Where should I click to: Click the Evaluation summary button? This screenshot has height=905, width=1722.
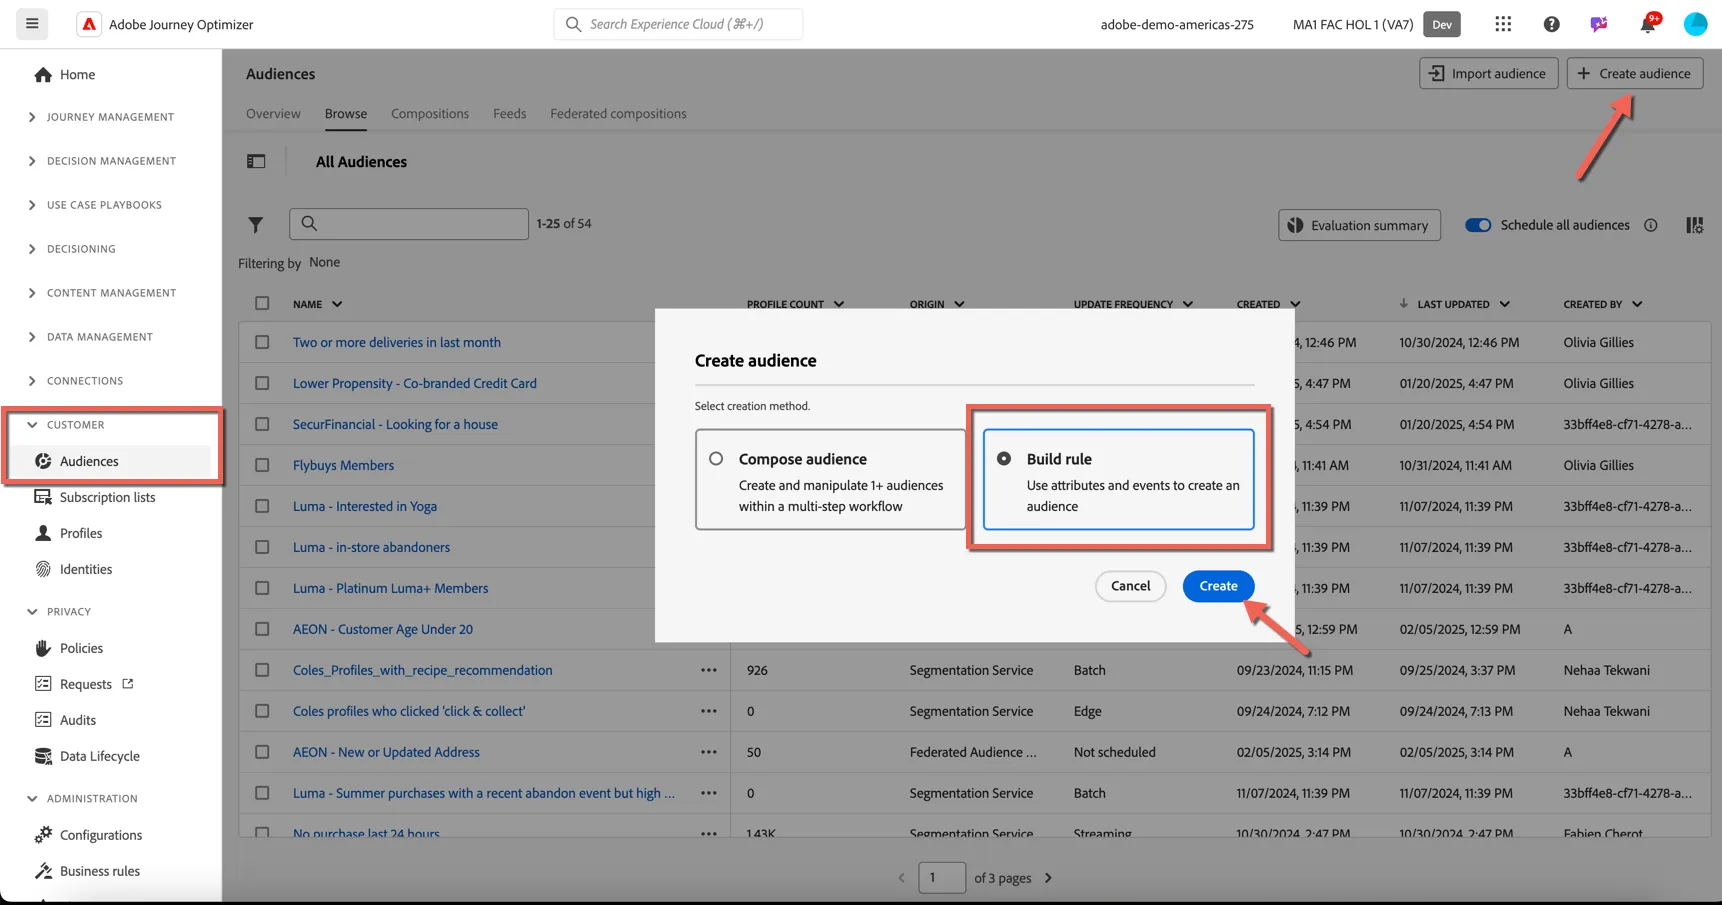1359,225
